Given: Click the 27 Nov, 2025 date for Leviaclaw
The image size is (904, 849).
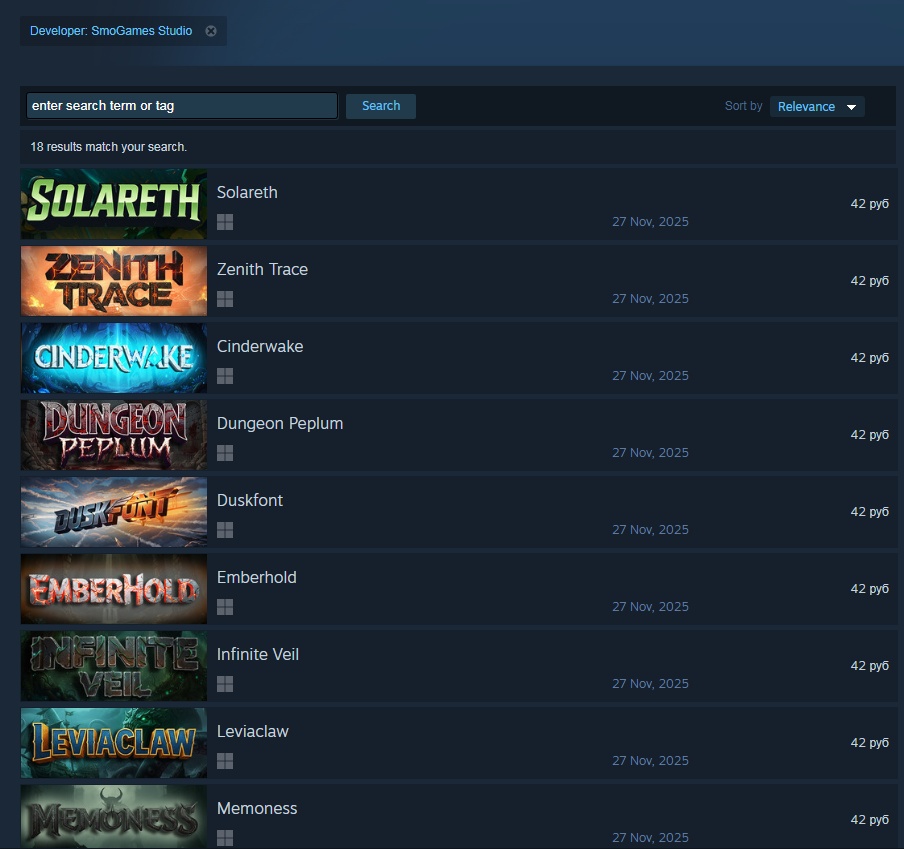Looking at the screenshot, I should (650, 761).
